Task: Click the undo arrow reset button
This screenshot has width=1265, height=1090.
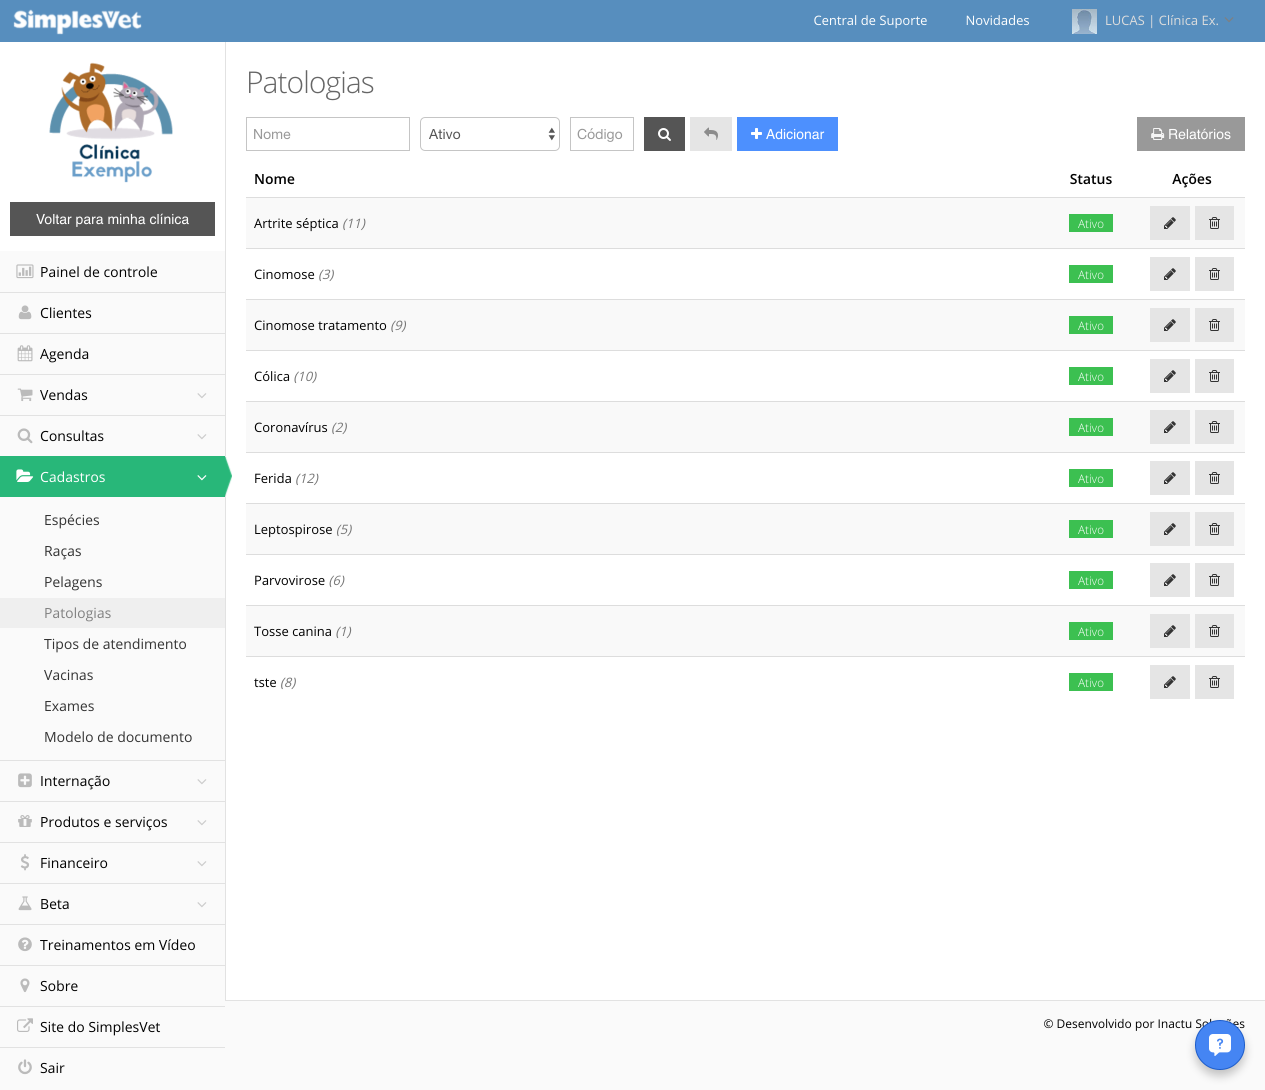Action: pyautogui.click(x=711, y=134)
